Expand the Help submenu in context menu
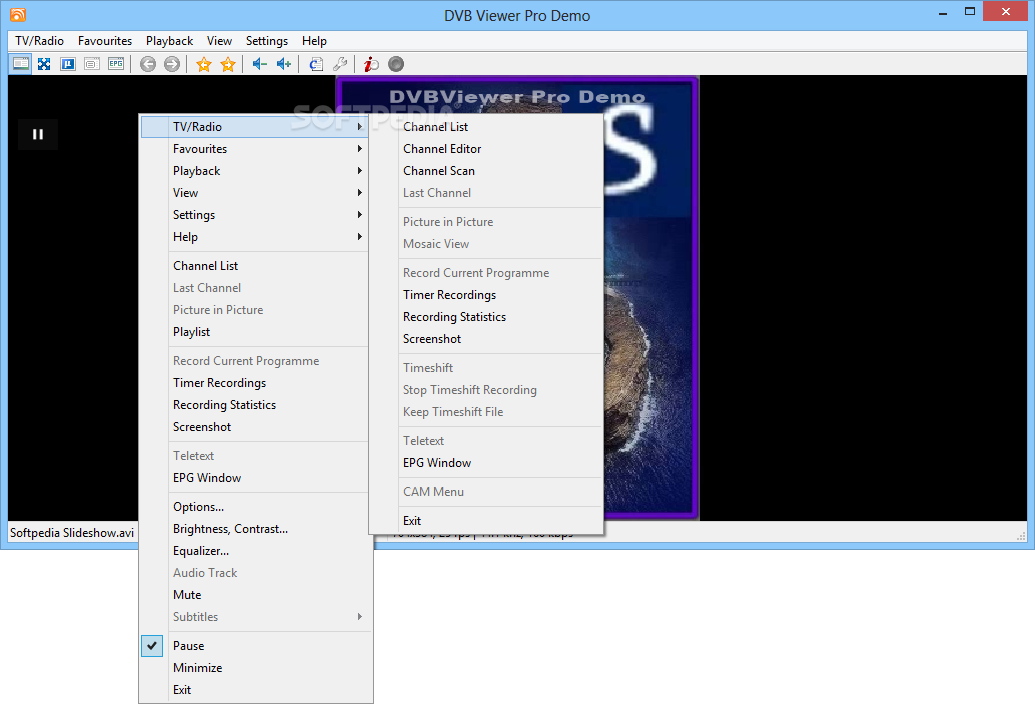The height and width of the screenshot is (704, 1035). [x=255, y=237]
